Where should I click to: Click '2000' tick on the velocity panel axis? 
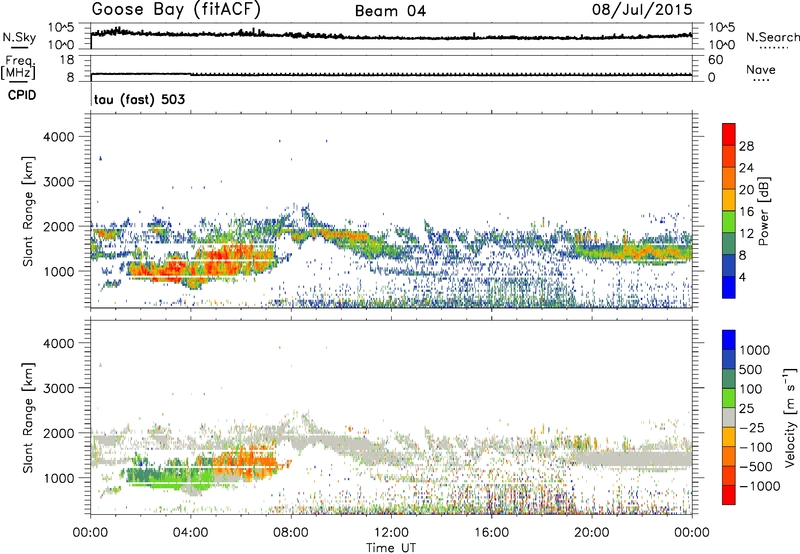(x=58, y=433)
